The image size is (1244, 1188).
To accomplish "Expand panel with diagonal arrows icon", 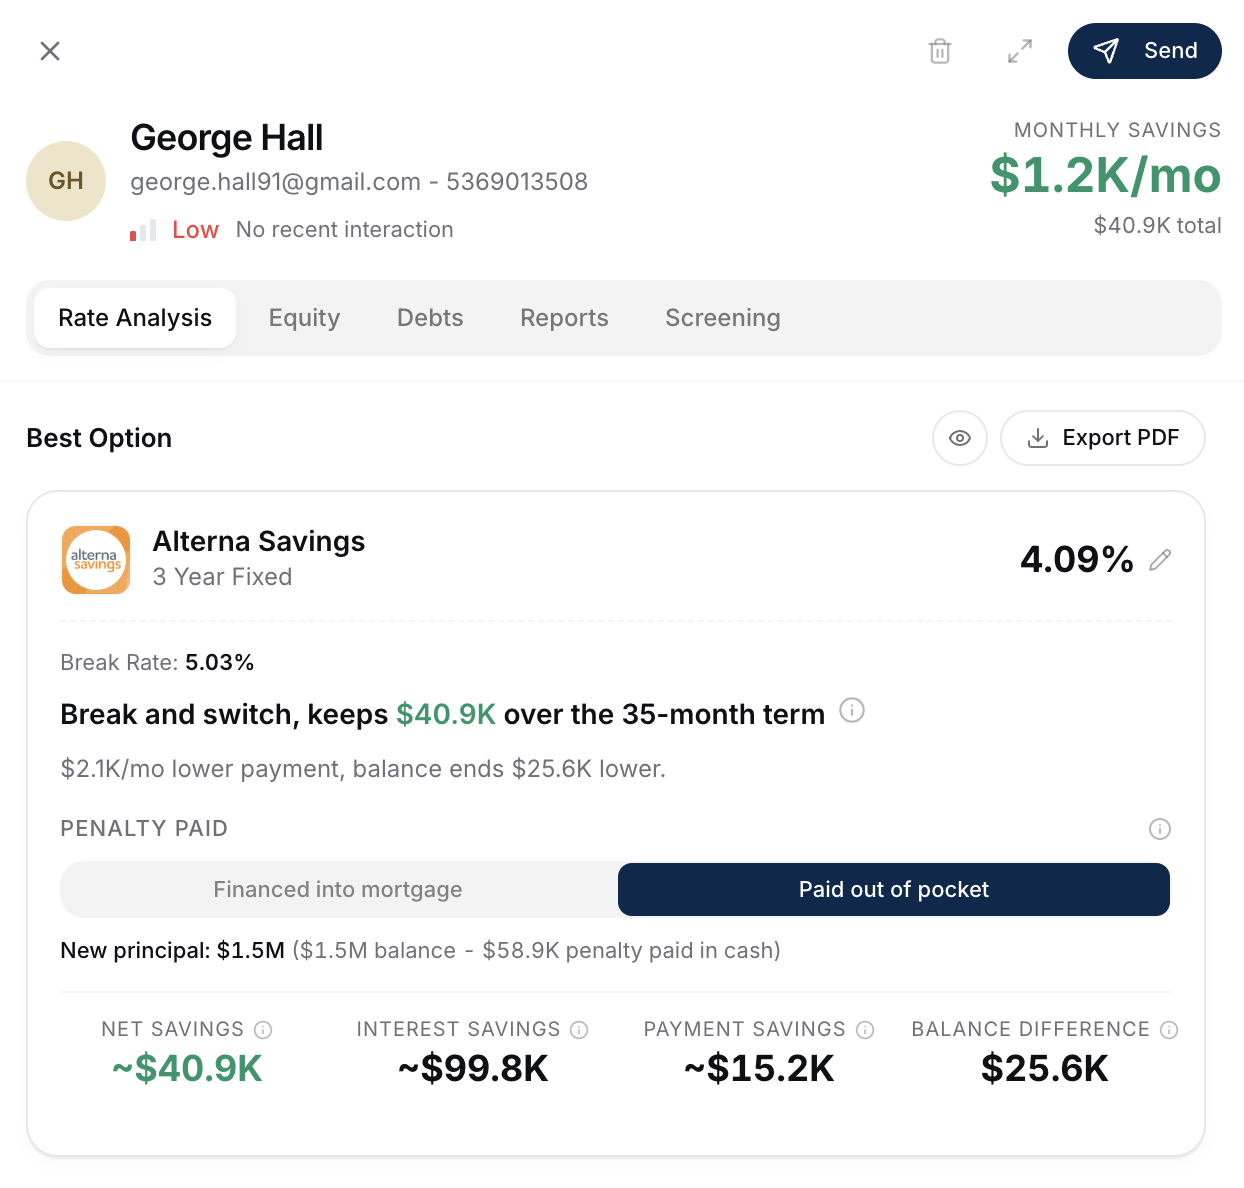I will click(1020, 51).
